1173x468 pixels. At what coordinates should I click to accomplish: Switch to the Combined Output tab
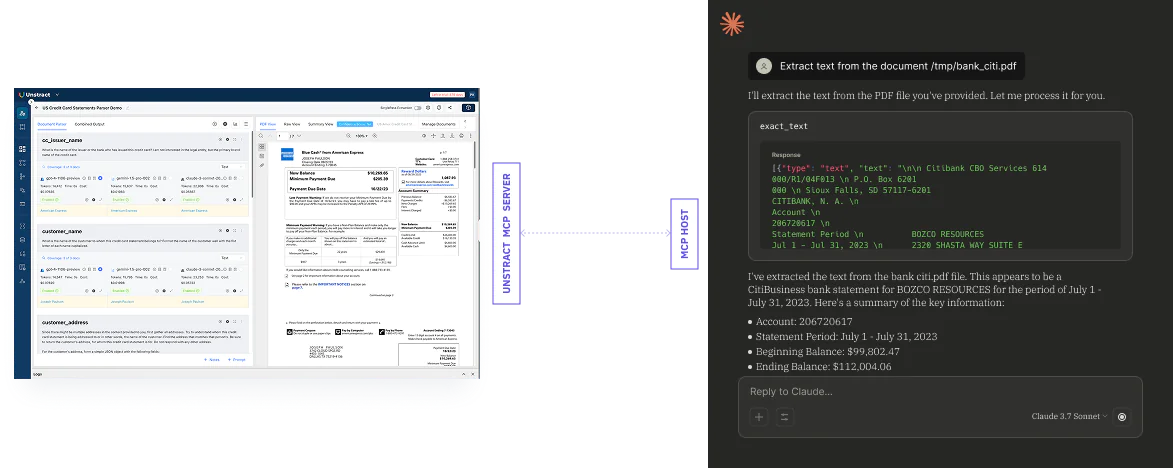[90, 124]
